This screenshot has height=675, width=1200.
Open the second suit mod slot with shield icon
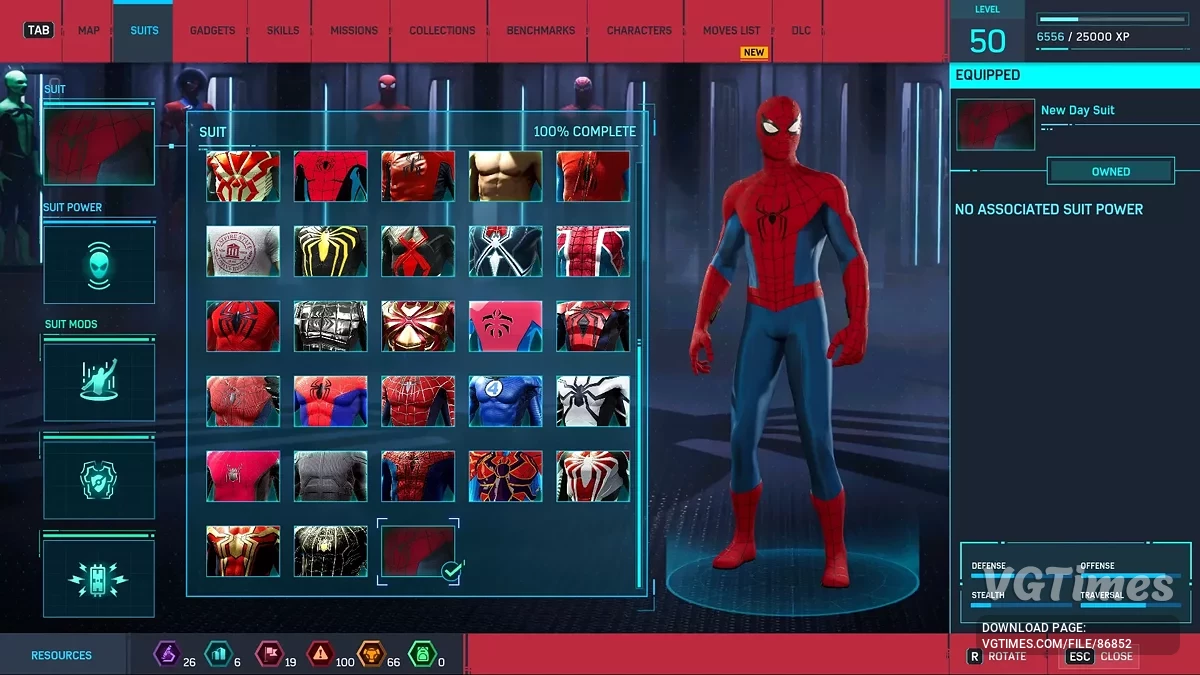(99, 479)
